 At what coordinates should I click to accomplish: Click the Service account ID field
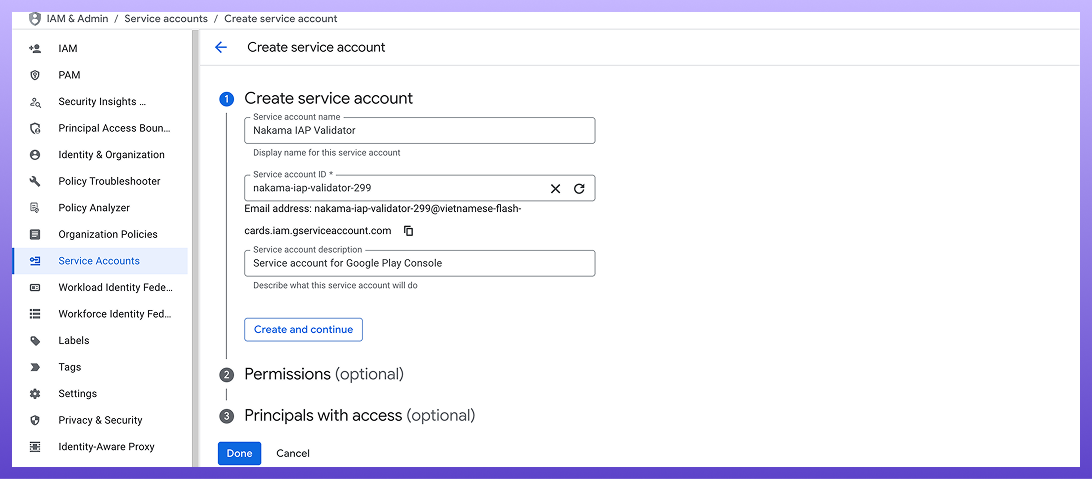click(x=419, y=188)
